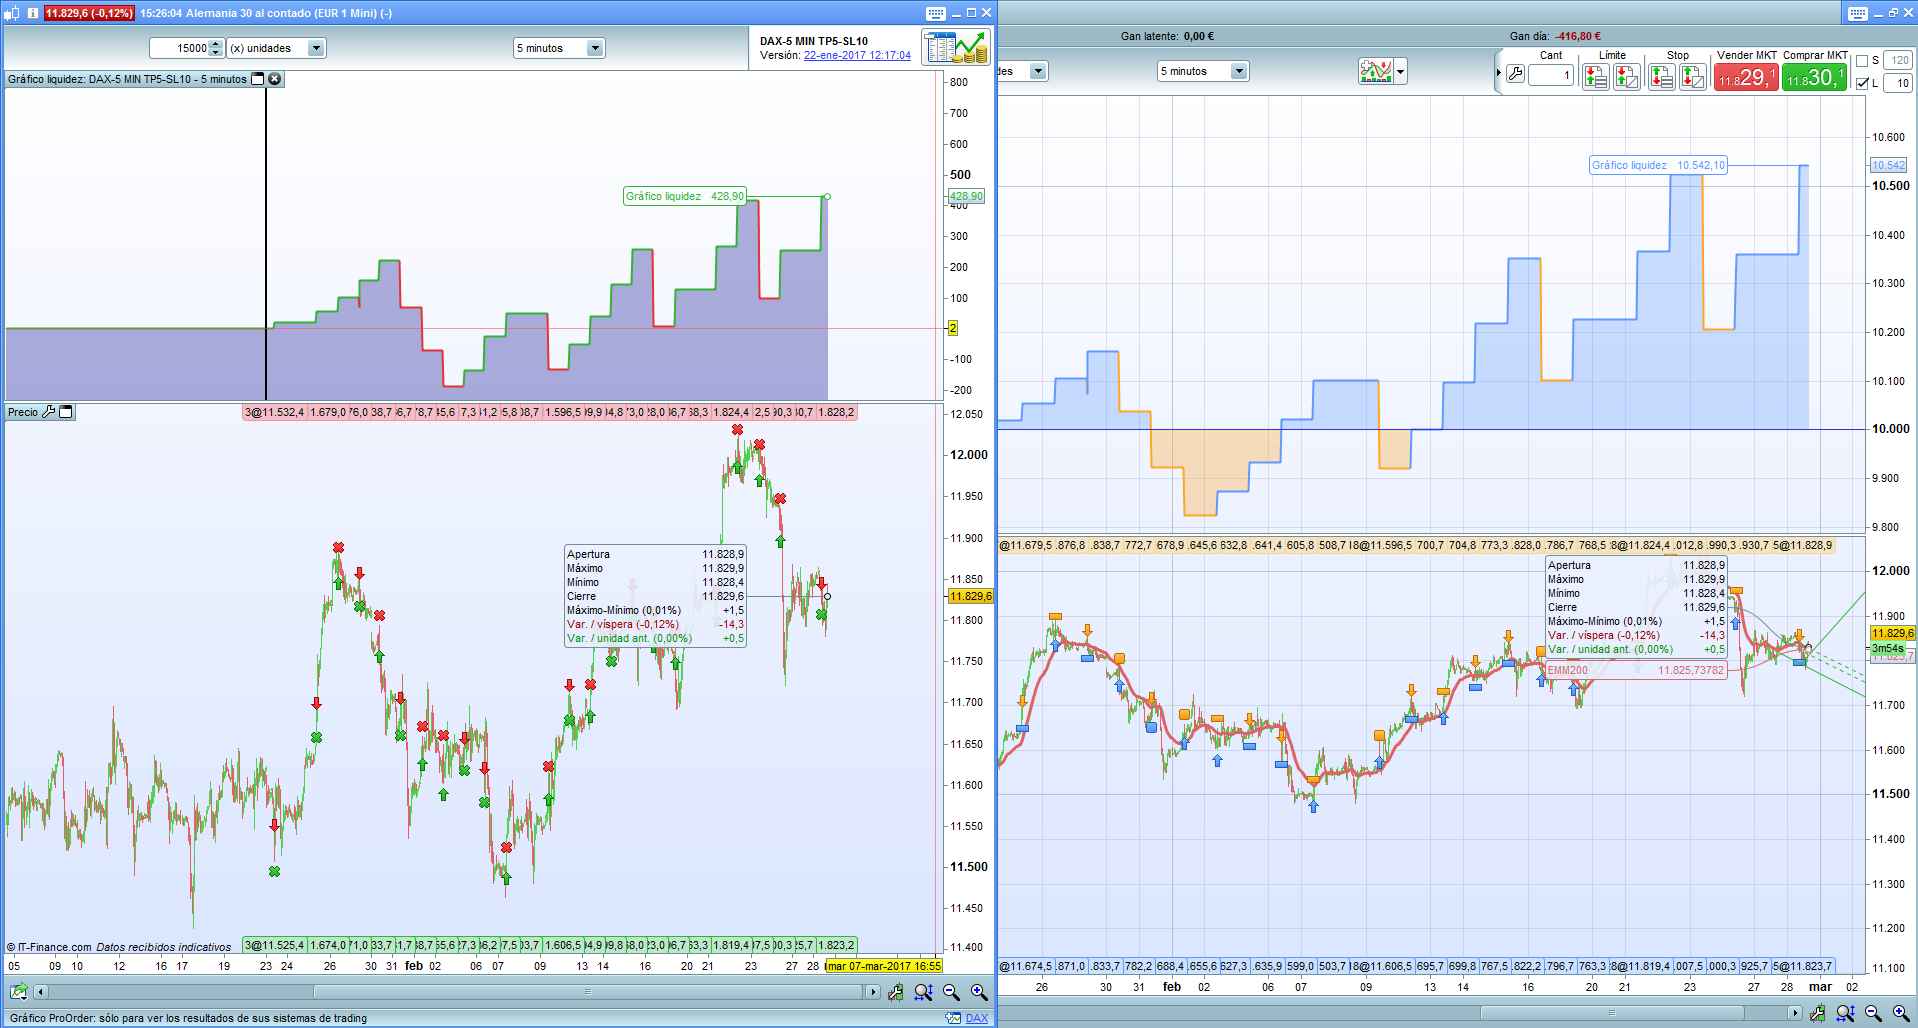Click the chart refresh icon at bottom left

18,992
